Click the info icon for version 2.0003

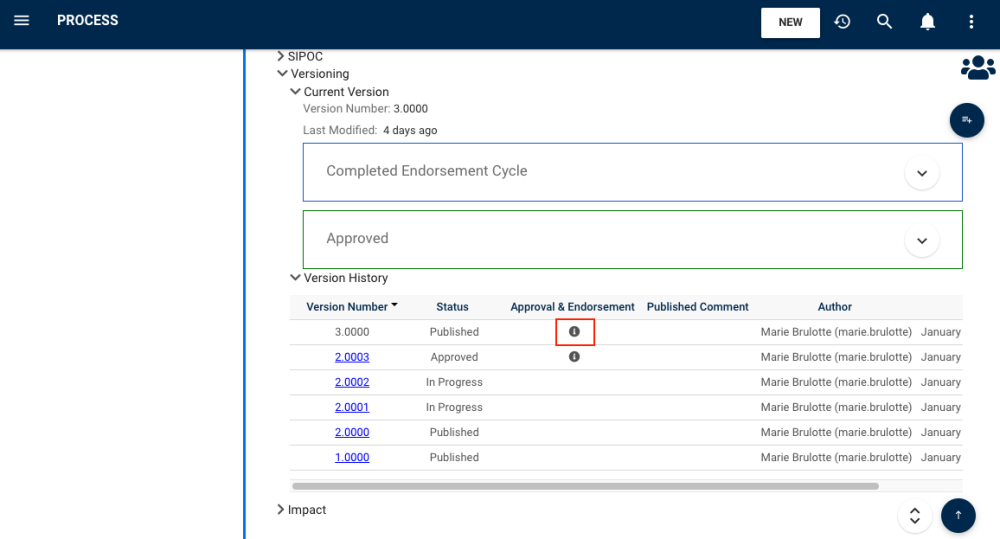(x=574, y=357)
